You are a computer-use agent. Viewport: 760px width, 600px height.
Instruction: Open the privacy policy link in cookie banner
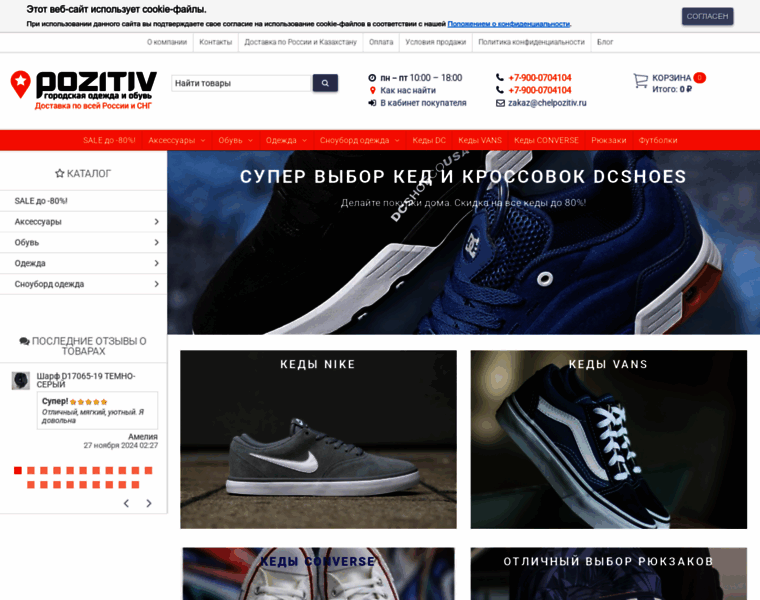(x=508, y=24)
